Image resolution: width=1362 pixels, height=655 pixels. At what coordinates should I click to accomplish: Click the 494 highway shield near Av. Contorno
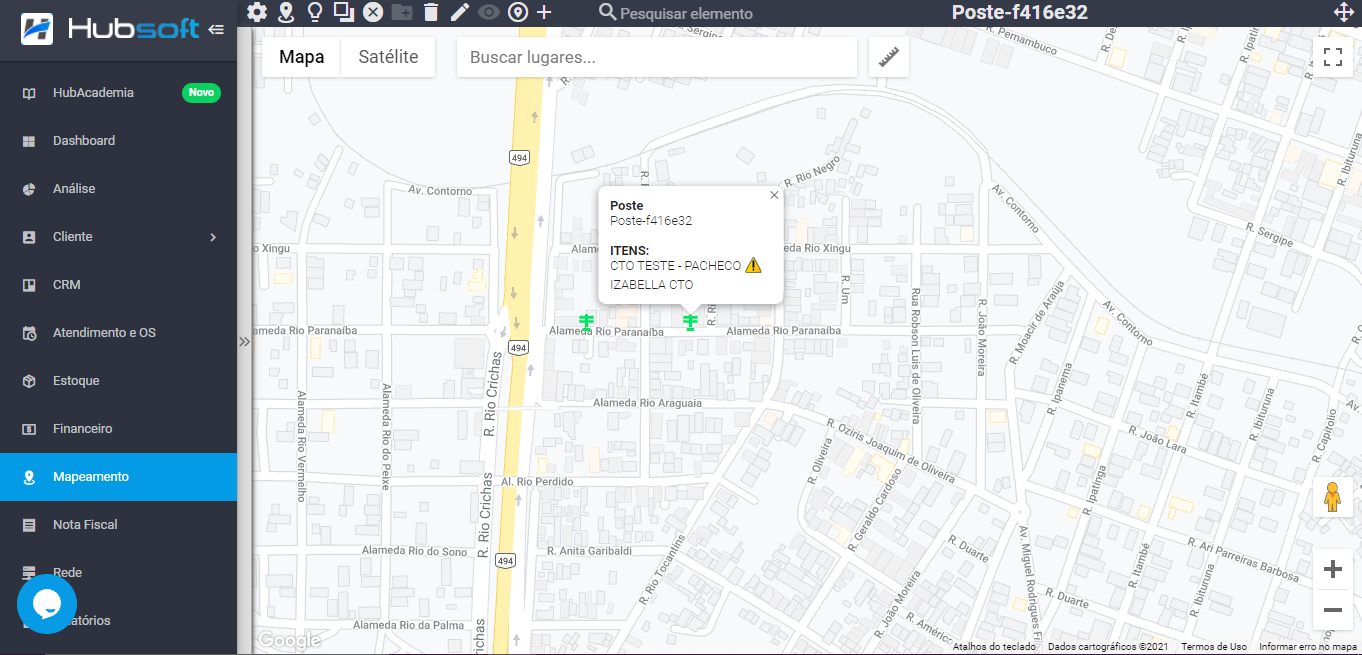coord(519,158)
